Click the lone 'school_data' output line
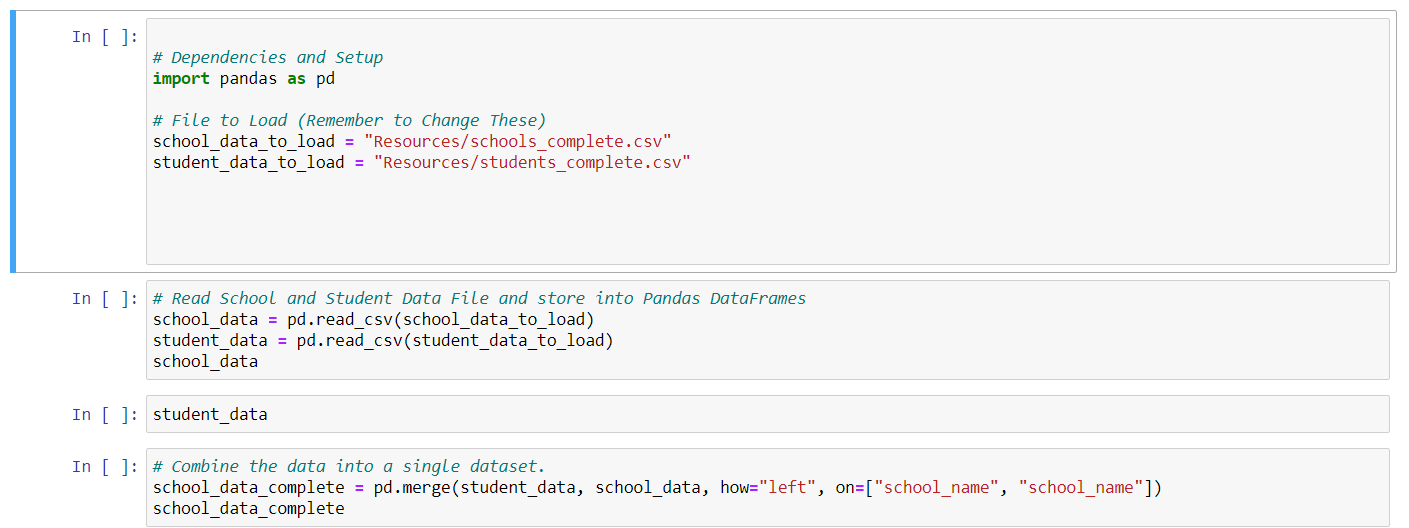The height and width of the screenshot is (528, 1409). (206, 361)
